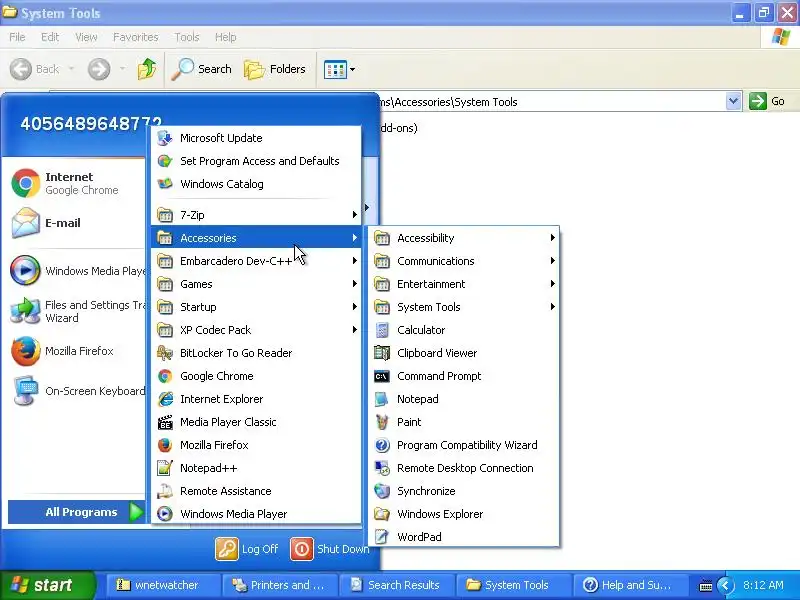Open the View menu
The height and width of the screenshot is (600, 800).
(x=86, y=37)
